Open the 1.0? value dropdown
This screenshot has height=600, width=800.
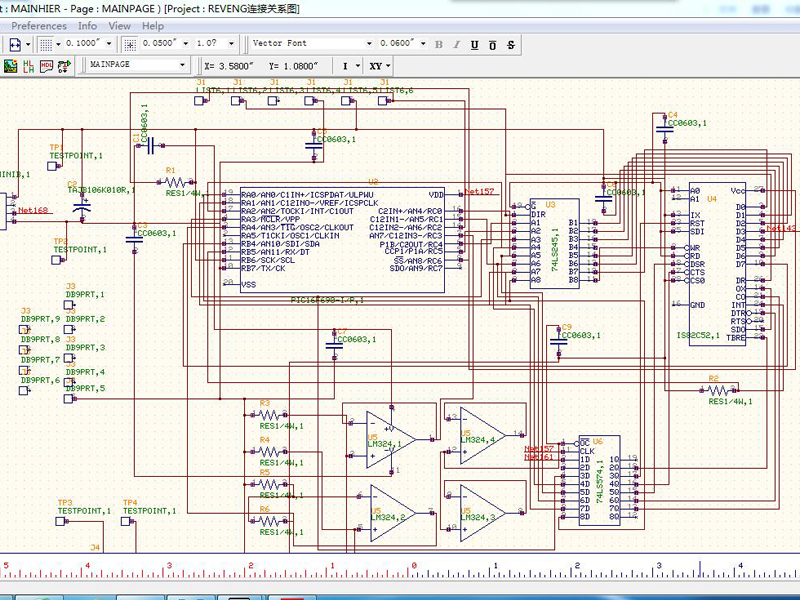(x=231, y=44)
